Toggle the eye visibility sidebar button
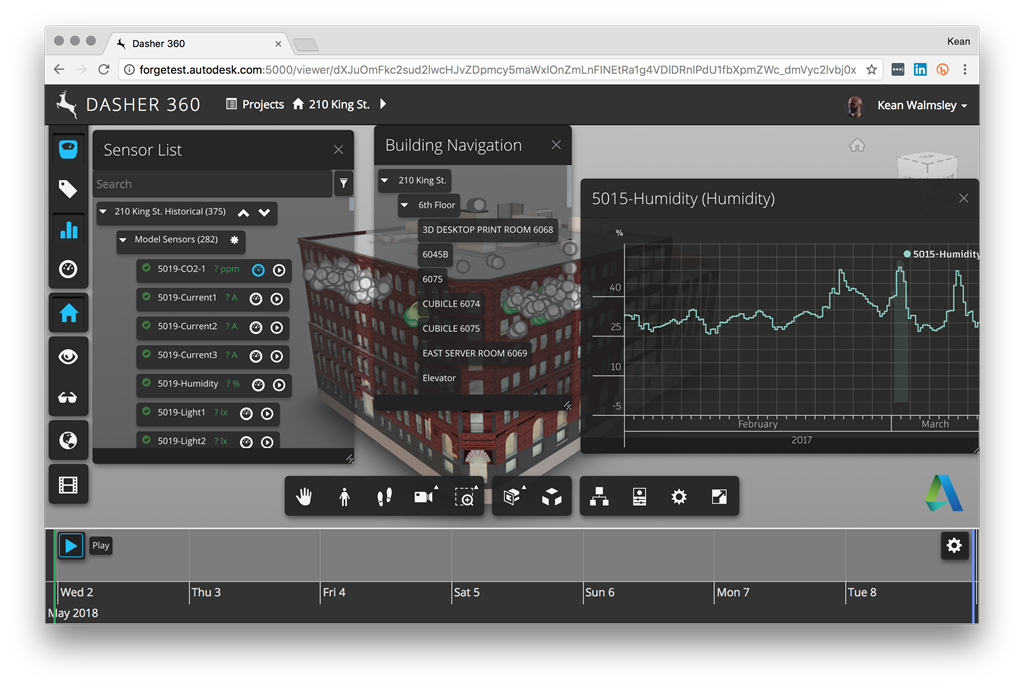 [68, 356]
